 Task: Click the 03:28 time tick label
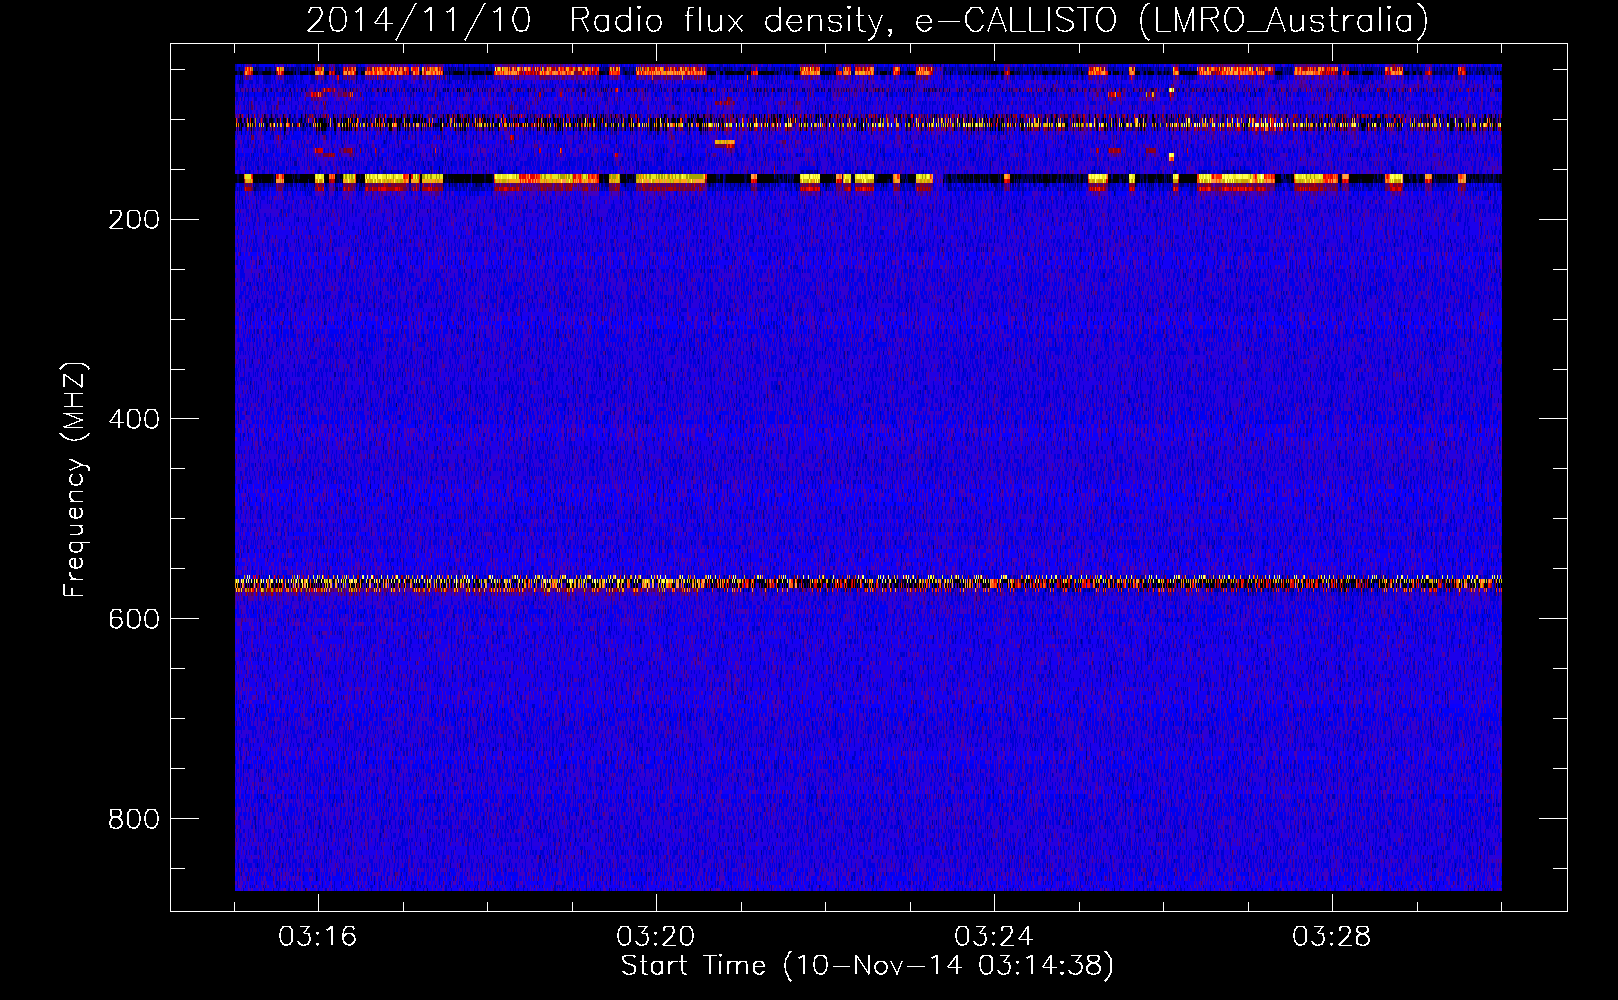1331,936
